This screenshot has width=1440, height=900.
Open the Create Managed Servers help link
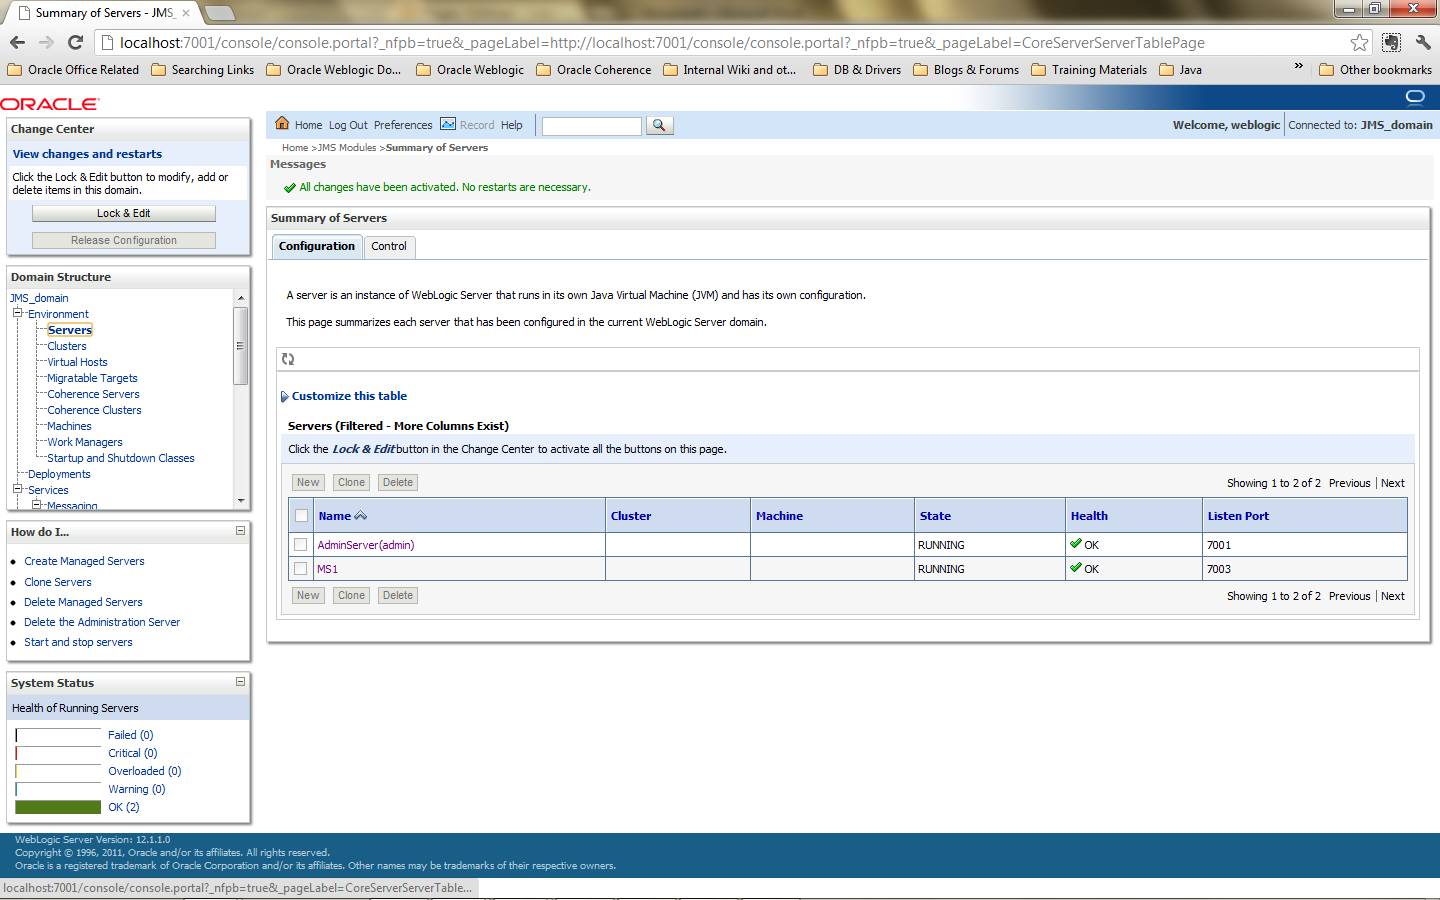point(84,561)
